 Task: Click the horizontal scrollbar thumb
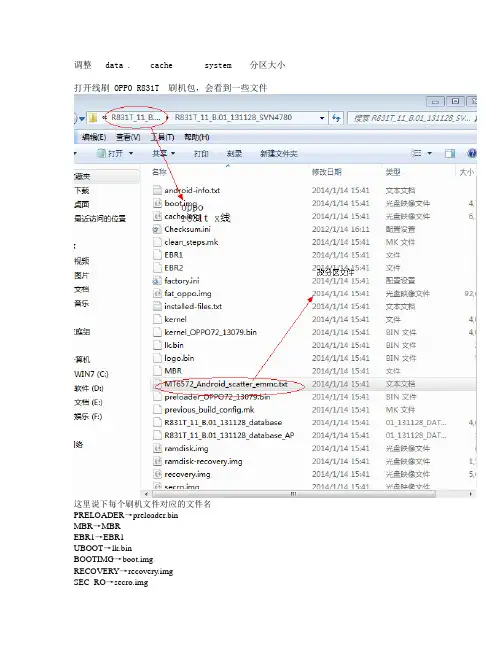293,494
